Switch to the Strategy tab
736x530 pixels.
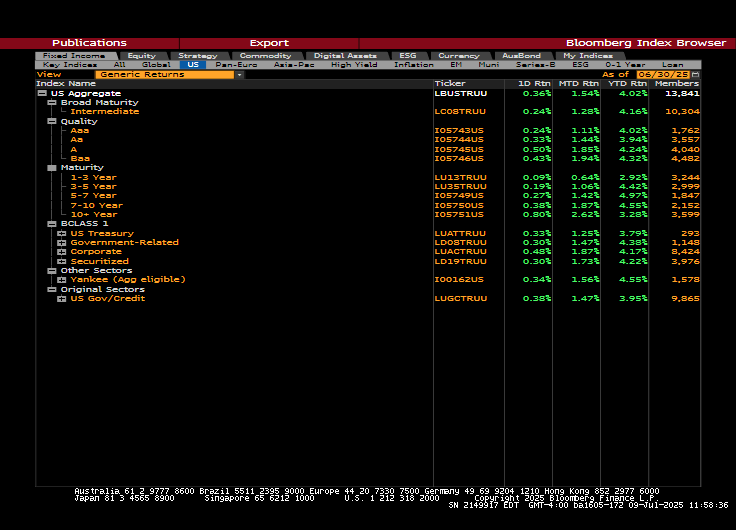198,56
